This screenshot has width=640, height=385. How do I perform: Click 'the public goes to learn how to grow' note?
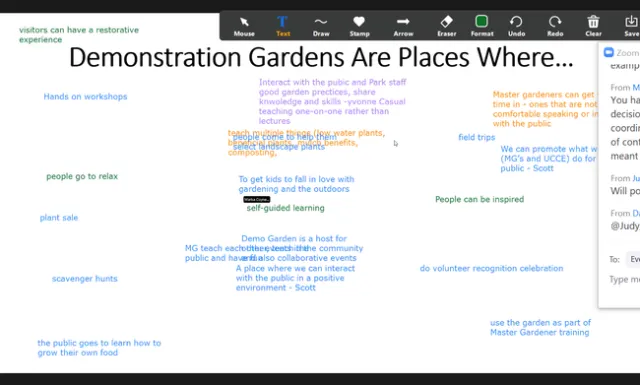[x=99, y=348]
